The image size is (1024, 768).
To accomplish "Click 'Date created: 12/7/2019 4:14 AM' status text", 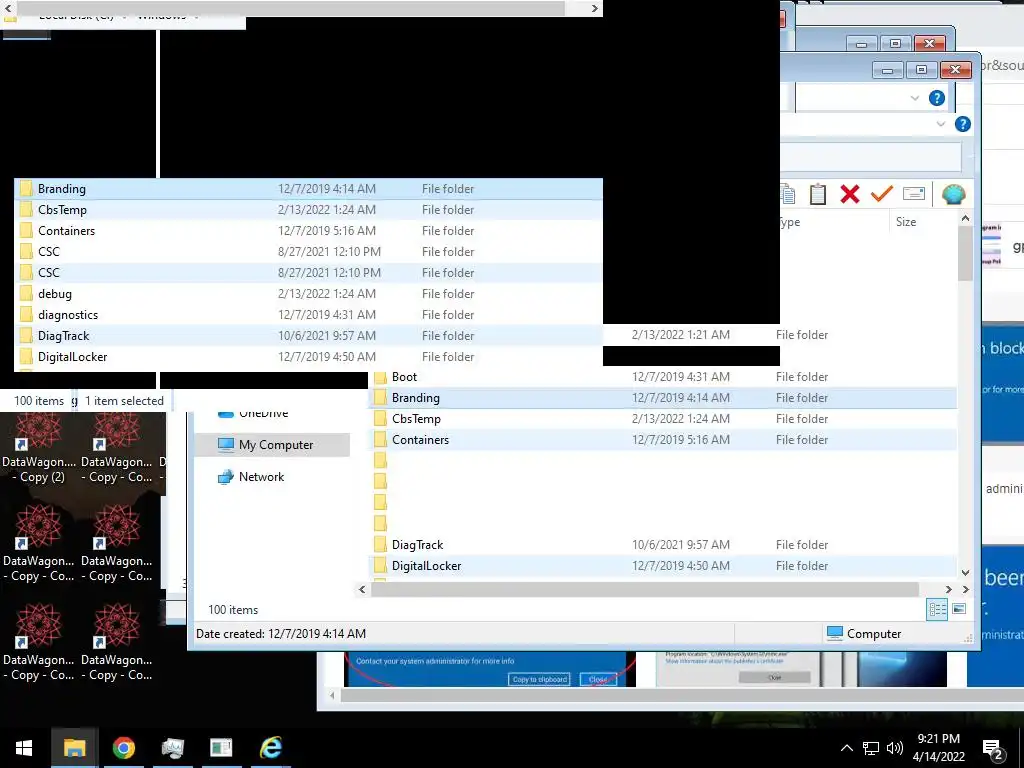I will pyautogui.click(x=281, y=633).
